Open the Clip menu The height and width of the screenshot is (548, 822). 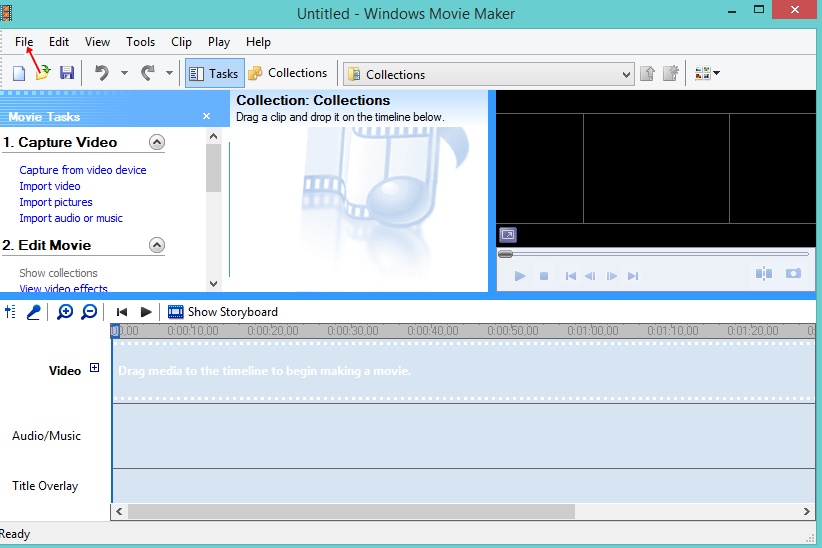click(181, 42)
